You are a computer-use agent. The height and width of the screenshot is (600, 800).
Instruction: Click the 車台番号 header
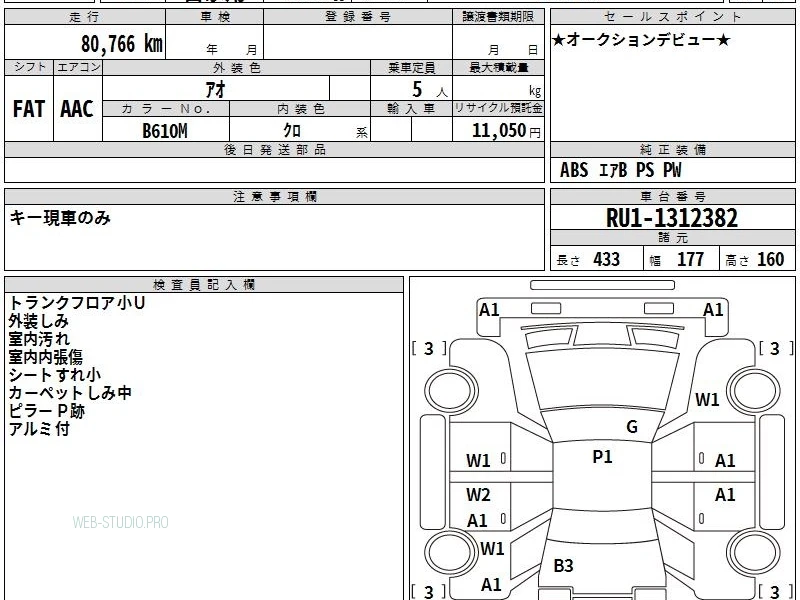coord(672,197)
